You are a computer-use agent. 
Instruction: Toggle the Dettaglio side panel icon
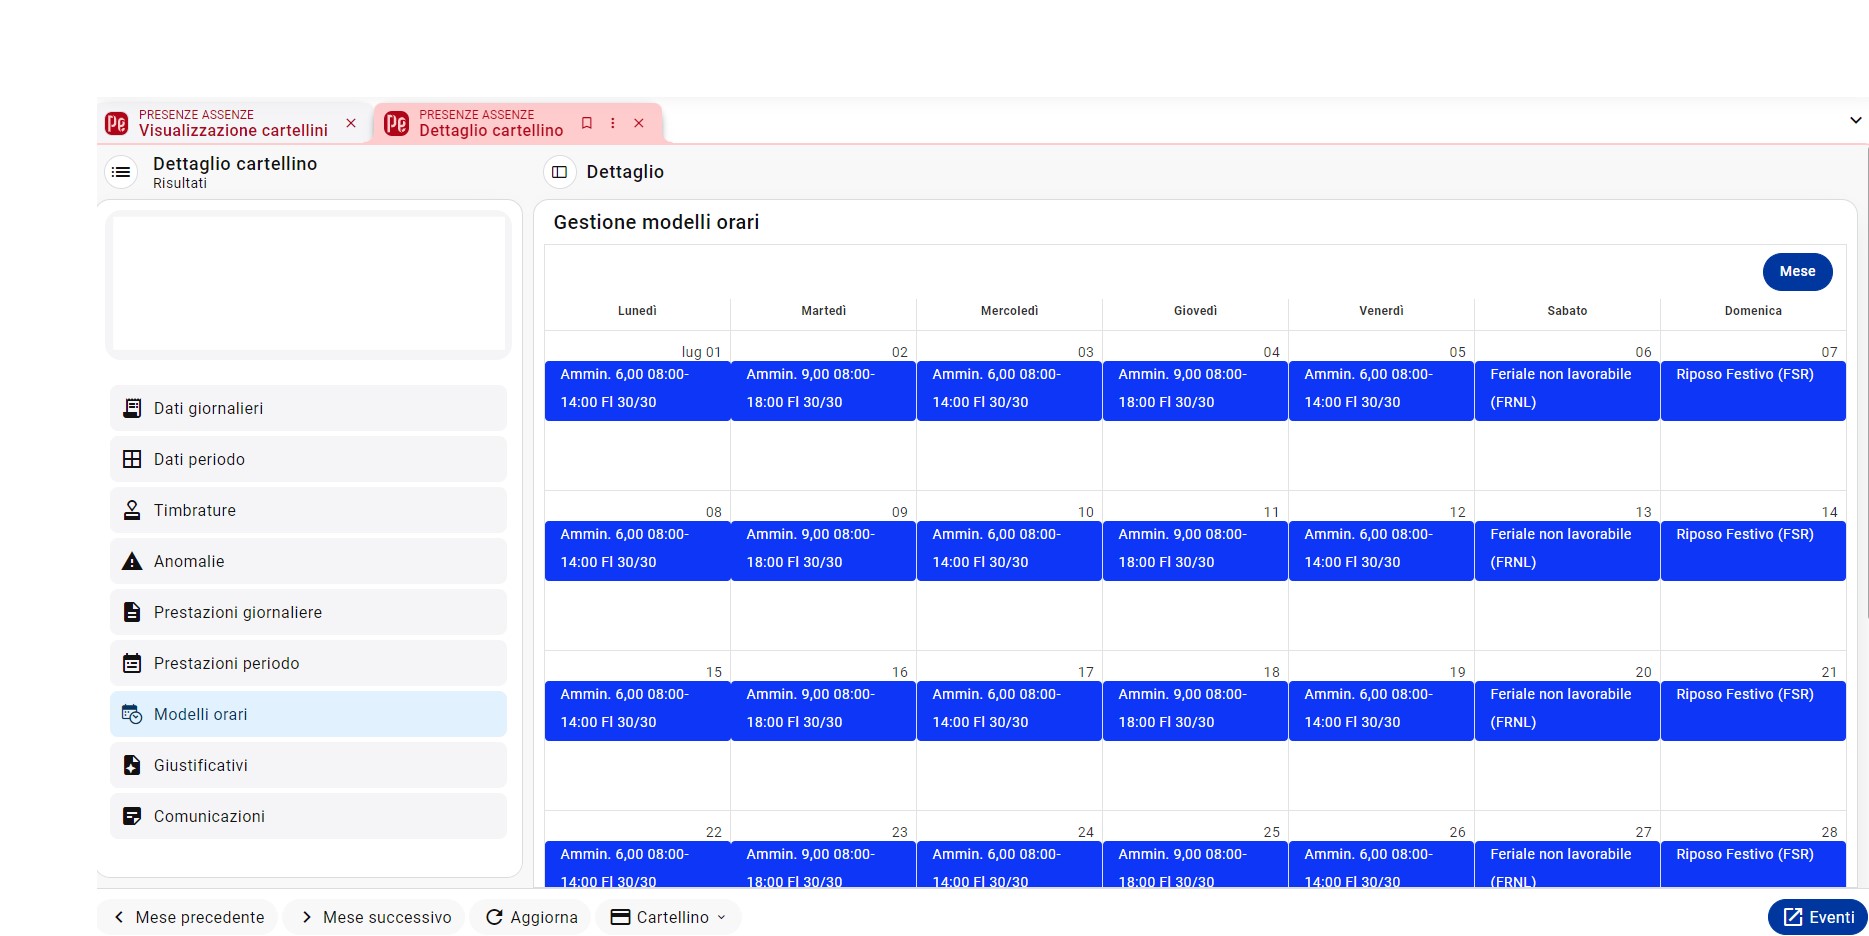pos(559,172)
